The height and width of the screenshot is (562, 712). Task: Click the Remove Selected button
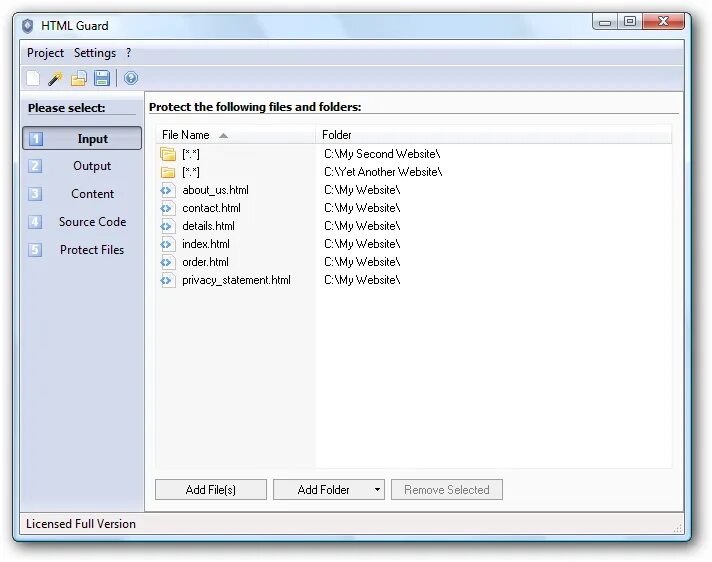pyautogui.click(x=447, y=490)
